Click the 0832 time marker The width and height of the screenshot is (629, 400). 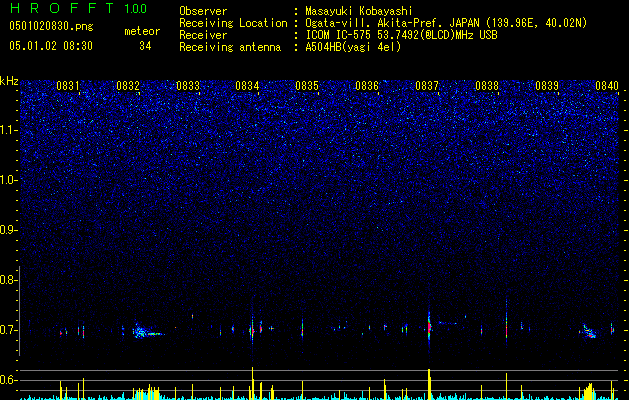128,85
